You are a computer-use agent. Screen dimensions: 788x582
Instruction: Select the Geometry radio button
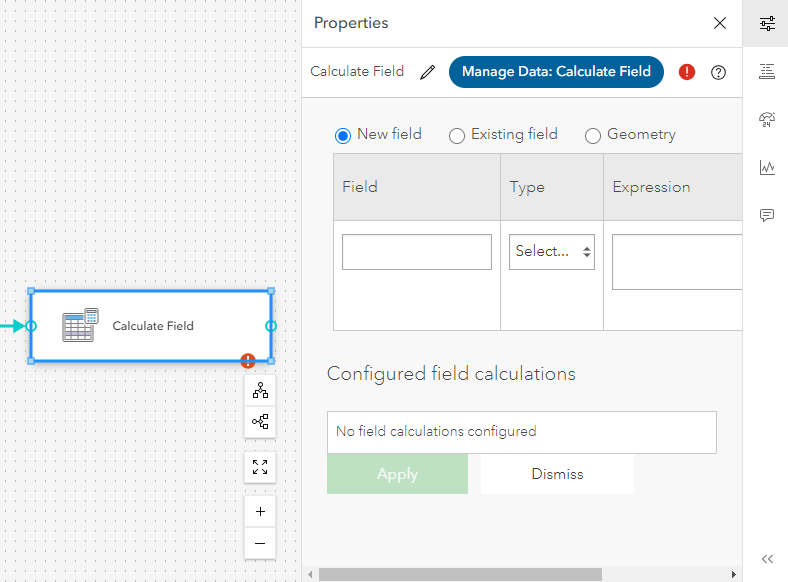coord(593,136)
